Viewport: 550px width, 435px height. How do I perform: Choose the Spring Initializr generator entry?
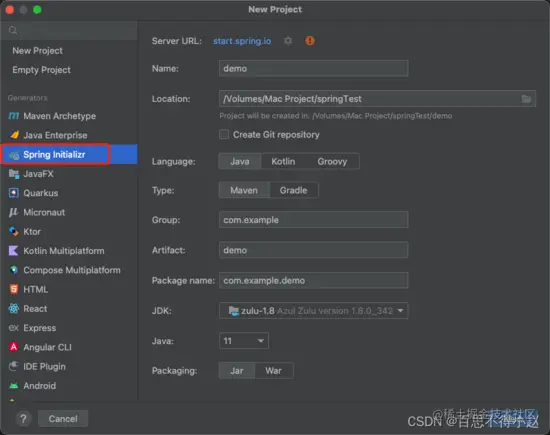point(69,154)
